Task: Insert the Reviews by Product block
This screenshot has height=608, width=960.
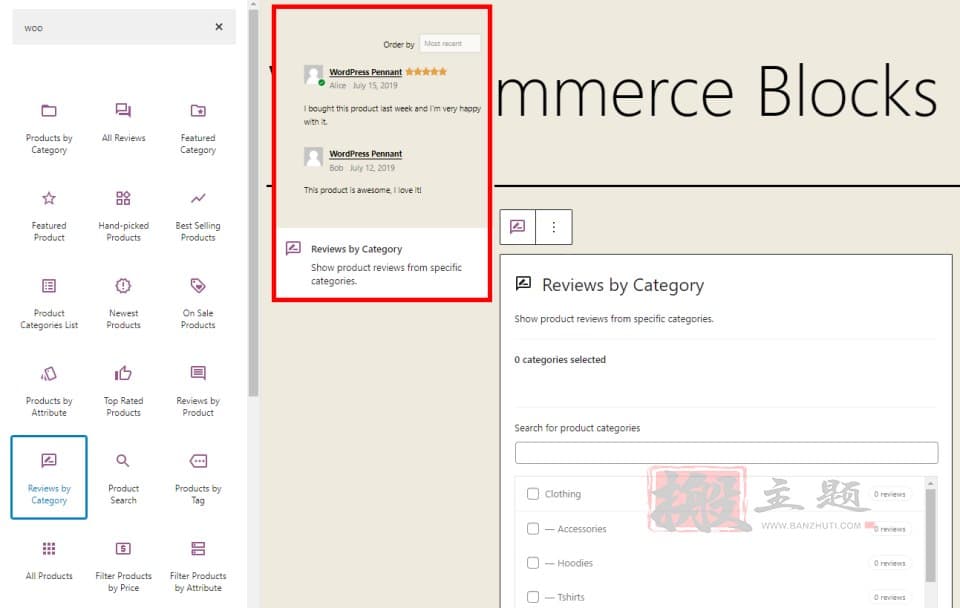Action: click(198, 391)
